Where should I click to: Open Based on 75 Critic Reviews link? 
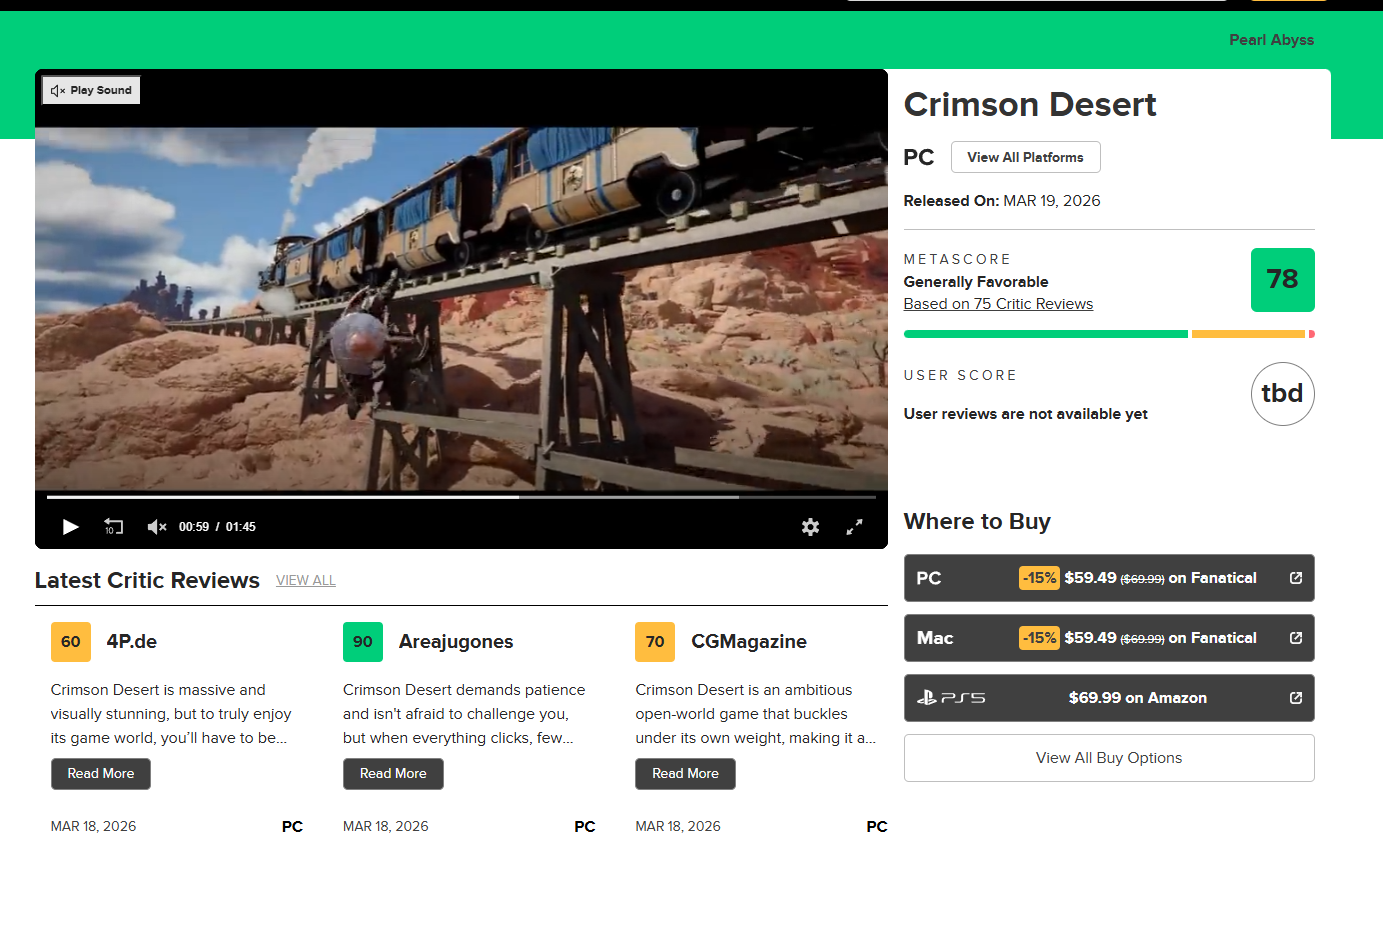click(998, 304)
